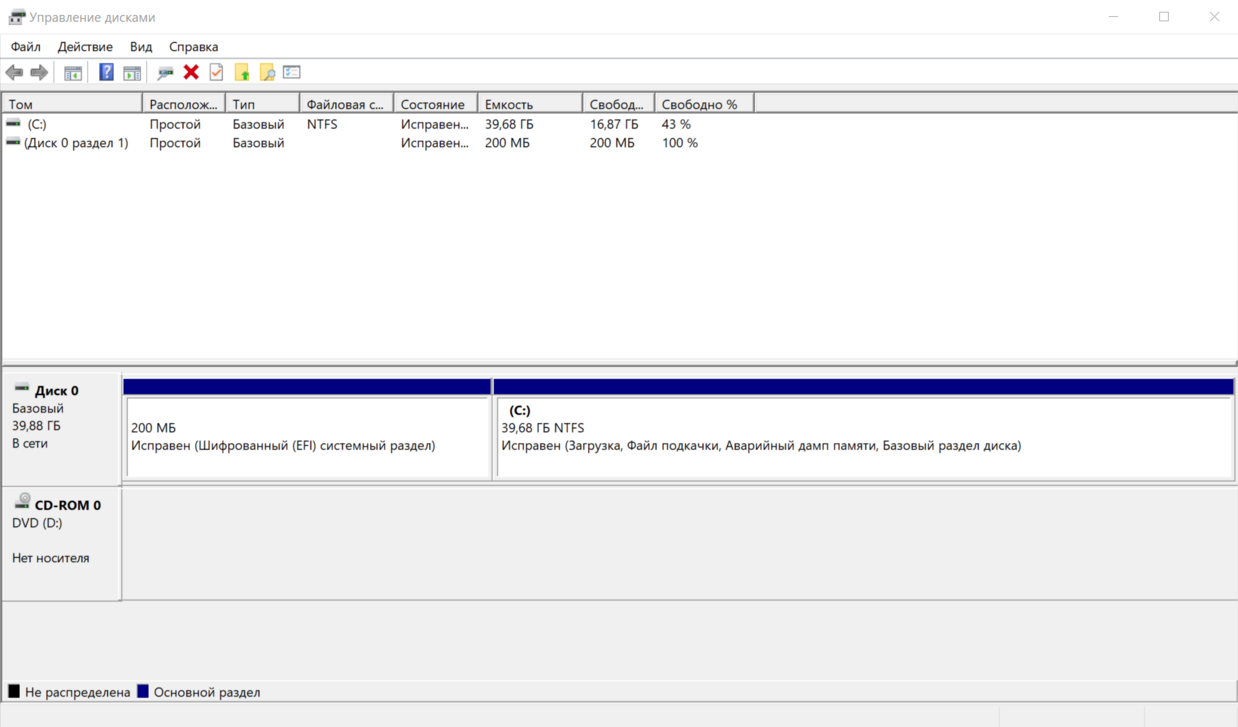Image resolution: width=1238 pixels, height=727 pixels.
Task: Click the disk connection icon in toolbar
Action: [x=165, y=72]
